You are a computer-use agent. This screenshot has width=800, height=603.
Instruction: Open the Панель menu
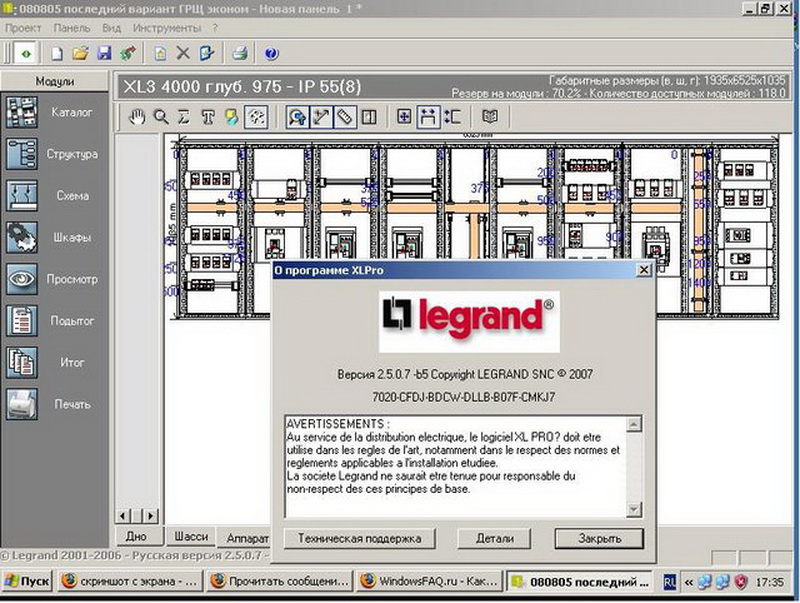(71, 28)
